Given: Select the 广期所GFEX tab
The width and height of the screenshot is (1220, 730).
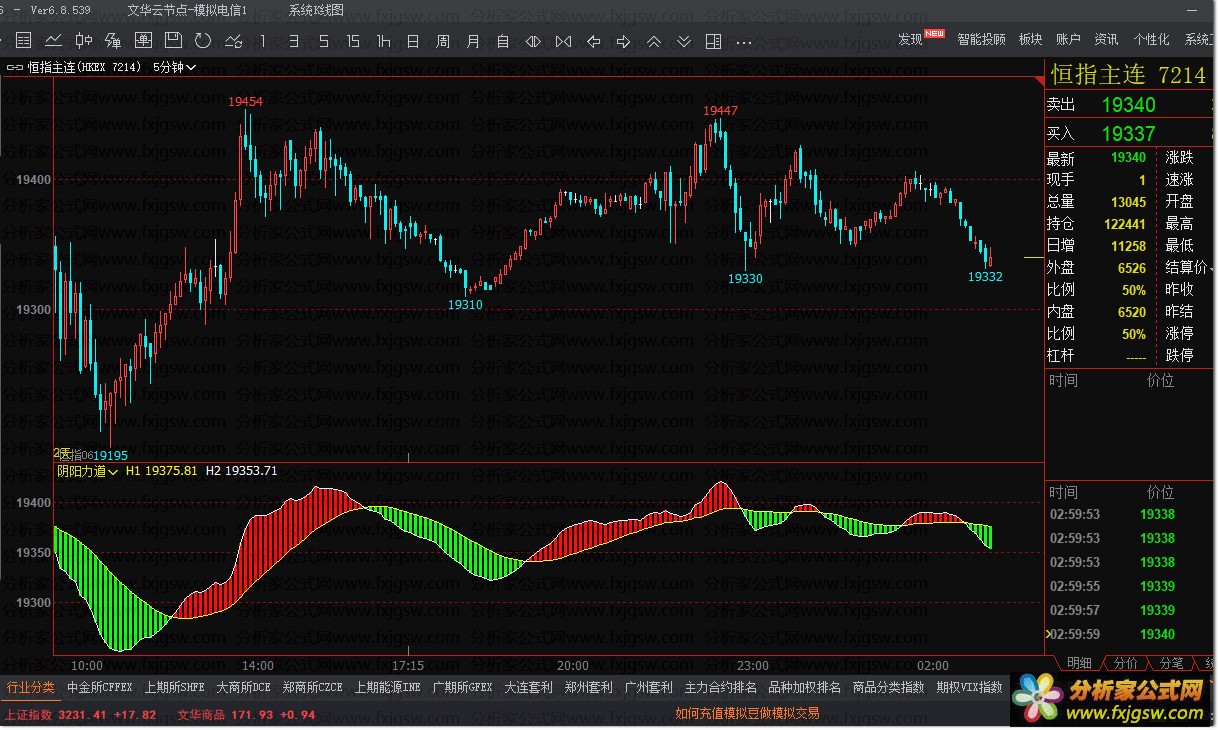Looking at the screenshot, I should point(462,687).
